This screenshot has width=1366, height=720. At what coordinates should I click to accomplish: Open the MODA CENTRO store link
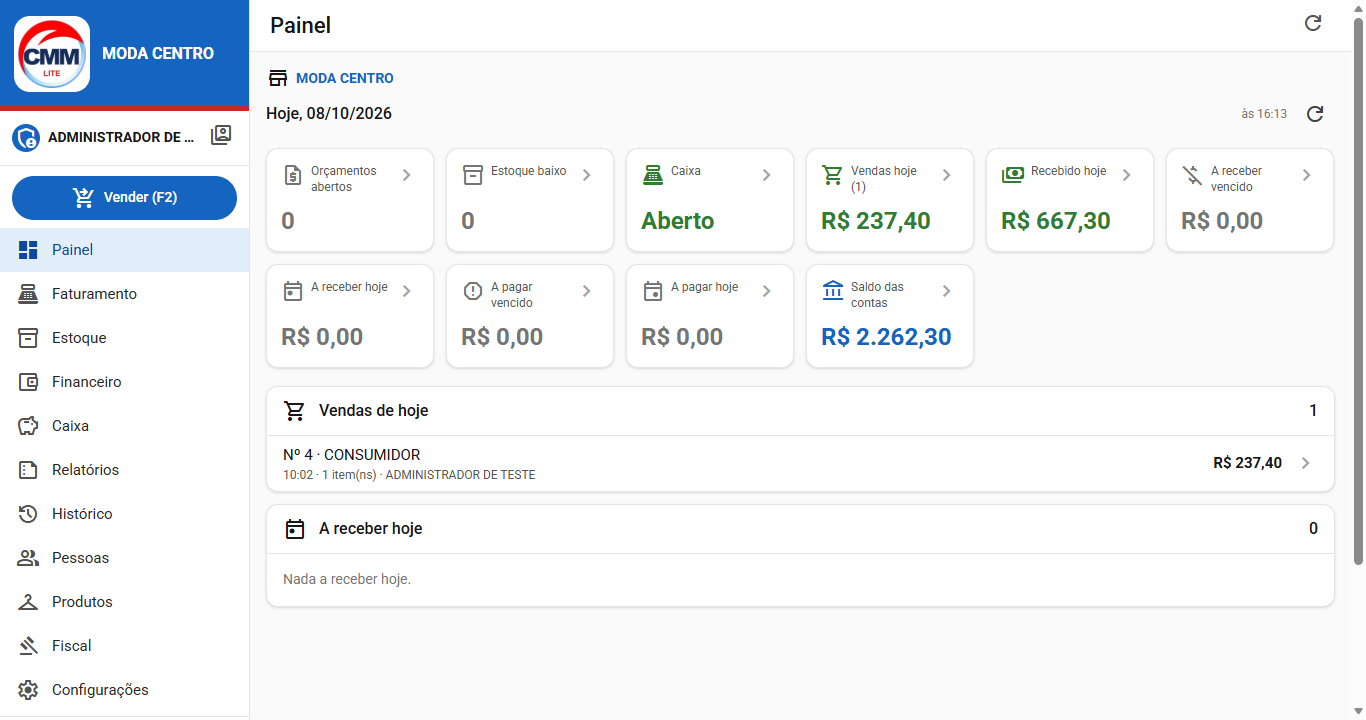click(345, 78)
